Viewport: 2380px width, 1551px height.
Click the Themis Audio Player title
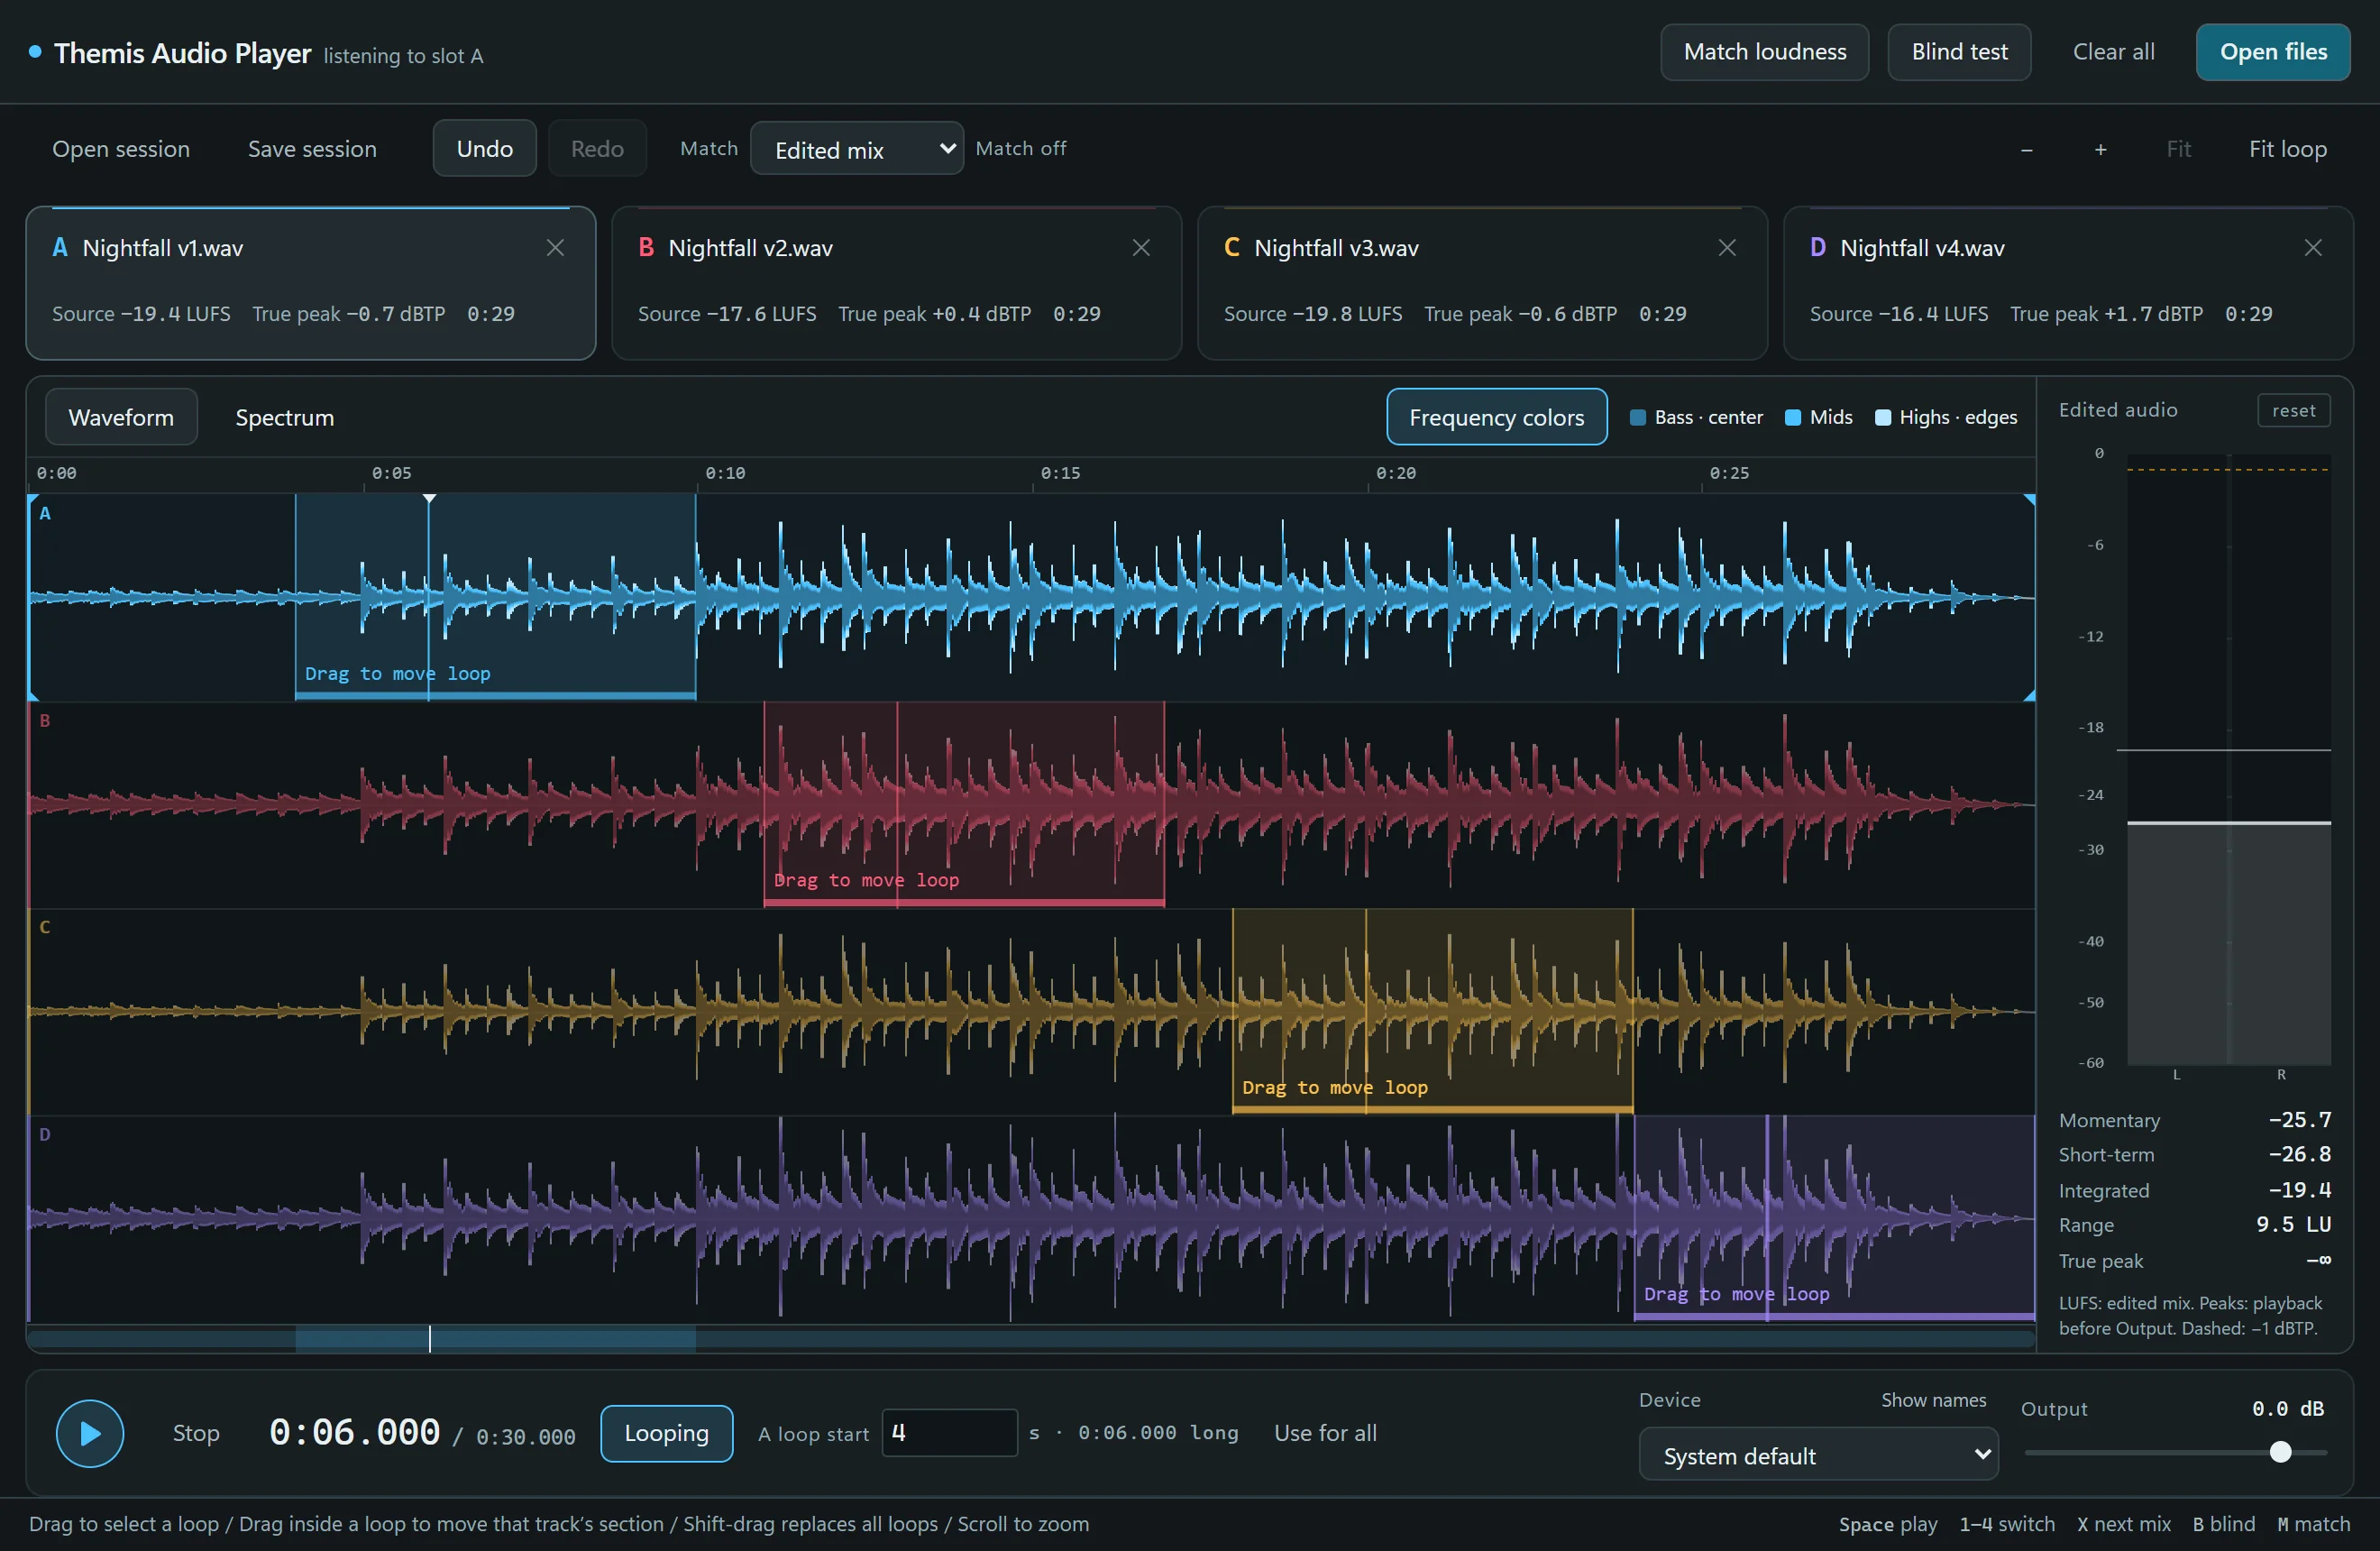pos(182,54)
